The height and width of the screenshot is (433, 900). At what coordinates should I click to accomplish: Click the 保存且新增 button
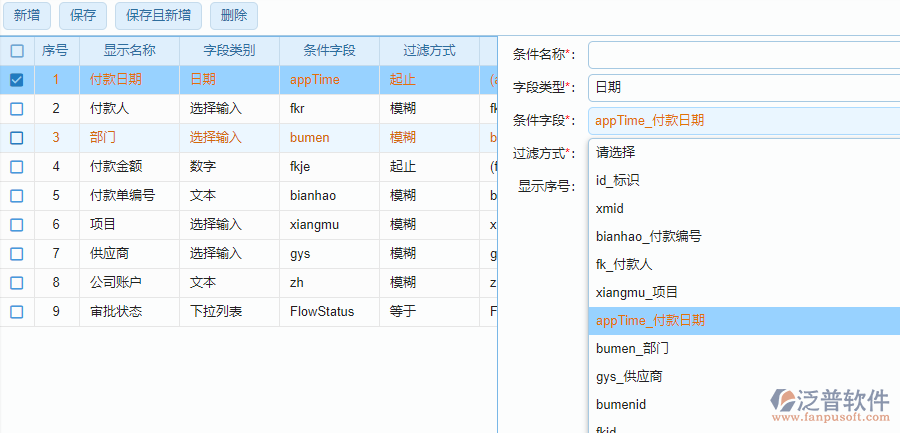[x=158, y=16]
